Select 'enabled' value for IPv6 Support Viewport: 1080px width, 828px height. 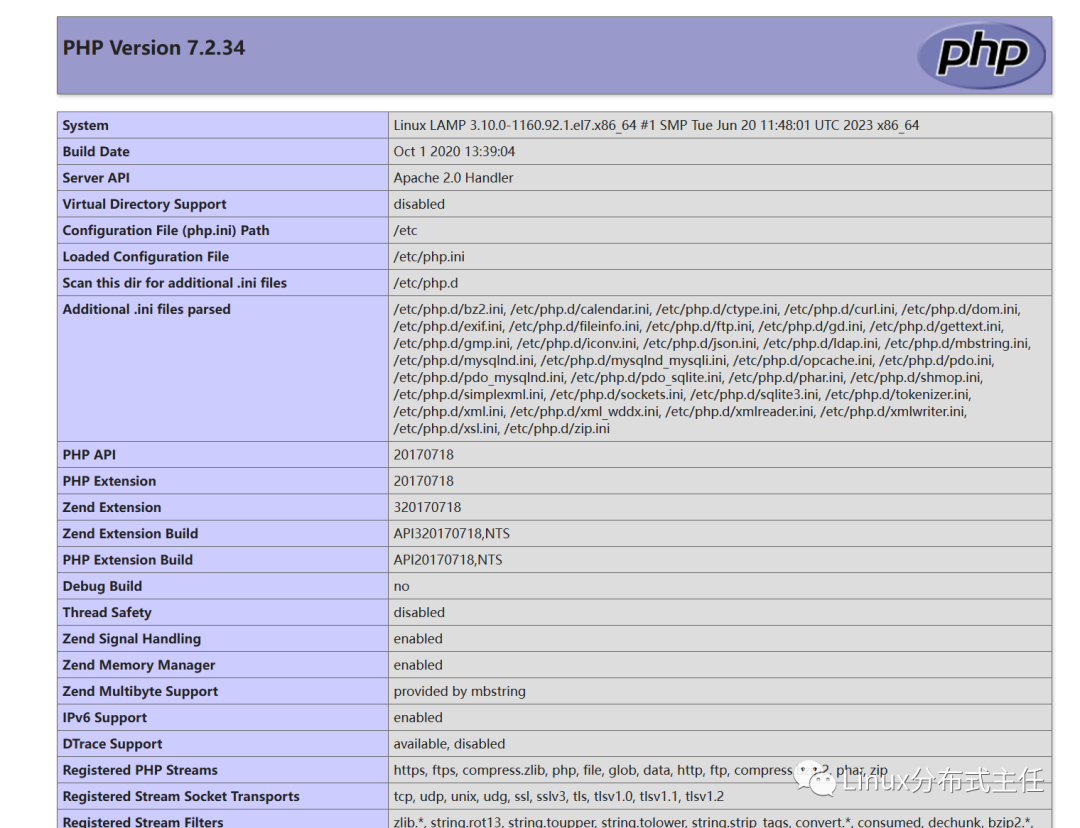pos(417,717)
